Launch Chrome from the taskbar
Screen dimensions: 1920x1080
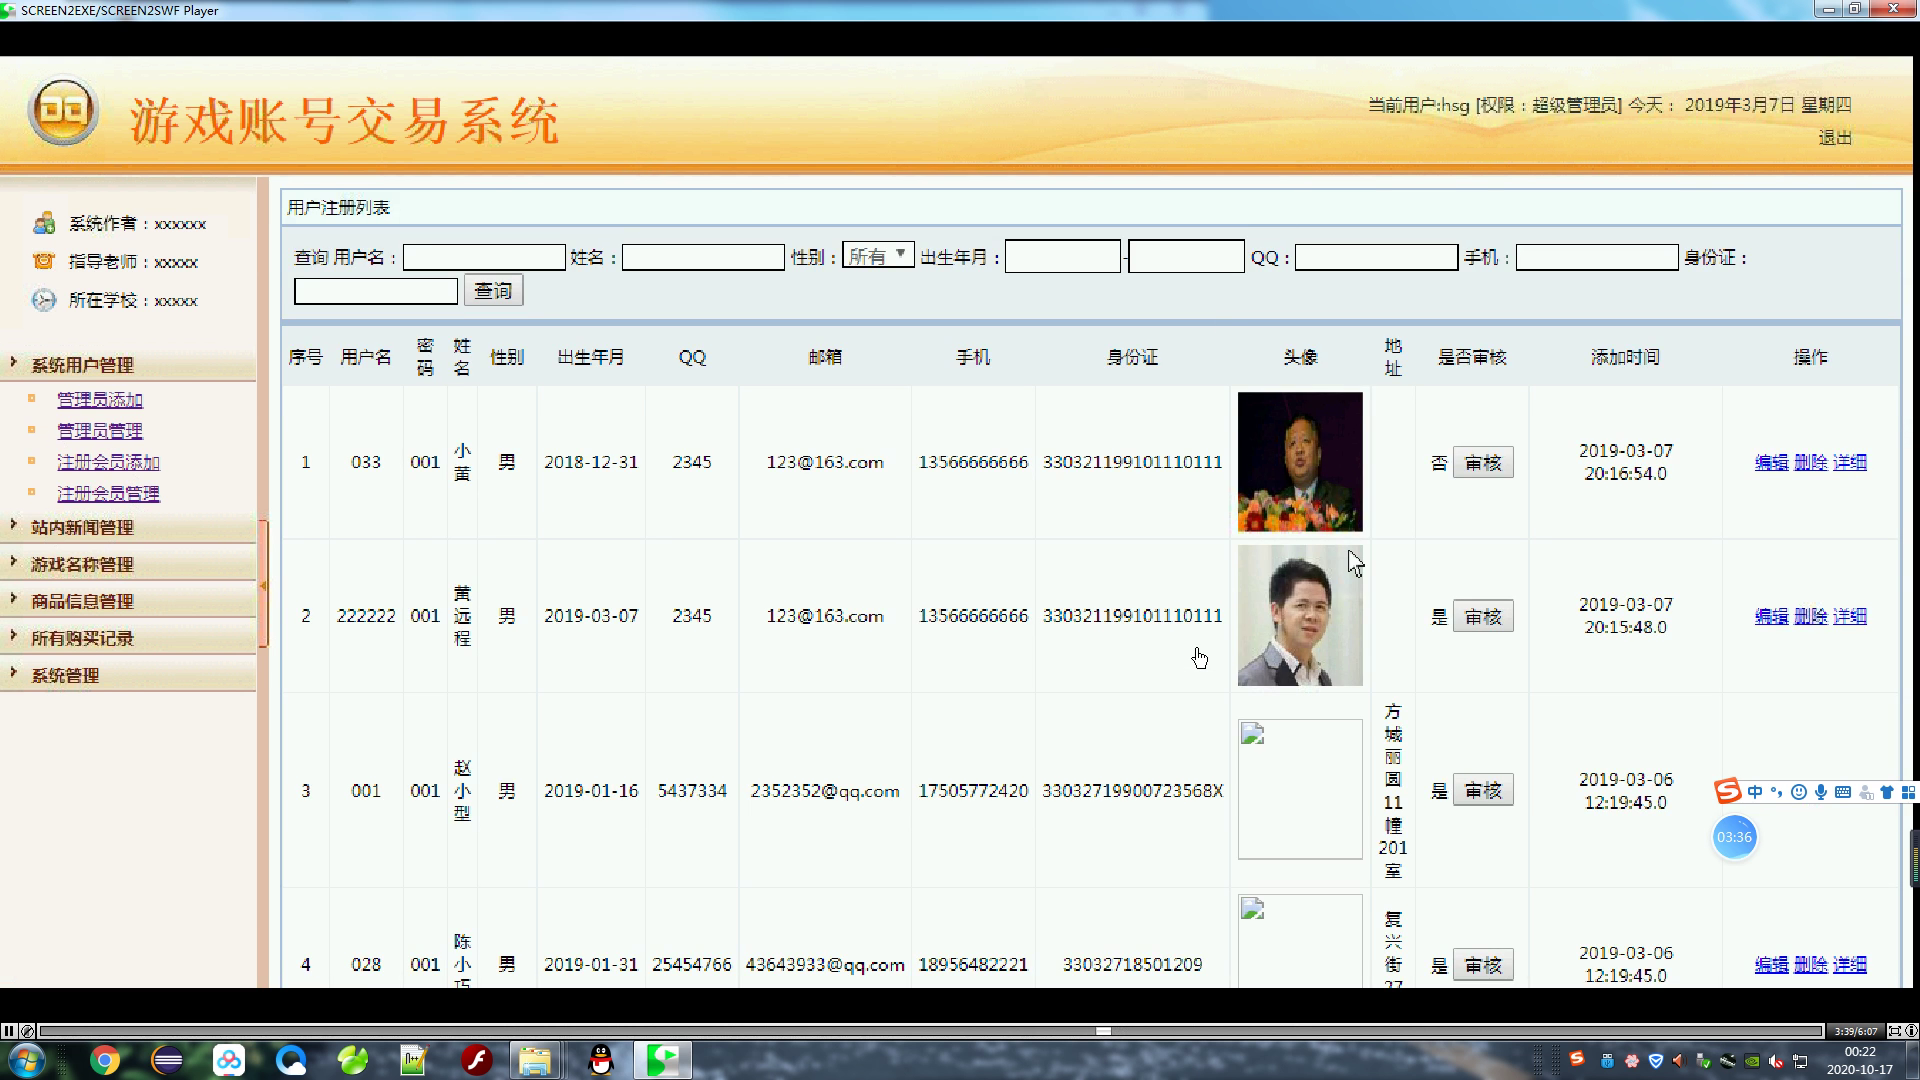tap(105, 1060)
